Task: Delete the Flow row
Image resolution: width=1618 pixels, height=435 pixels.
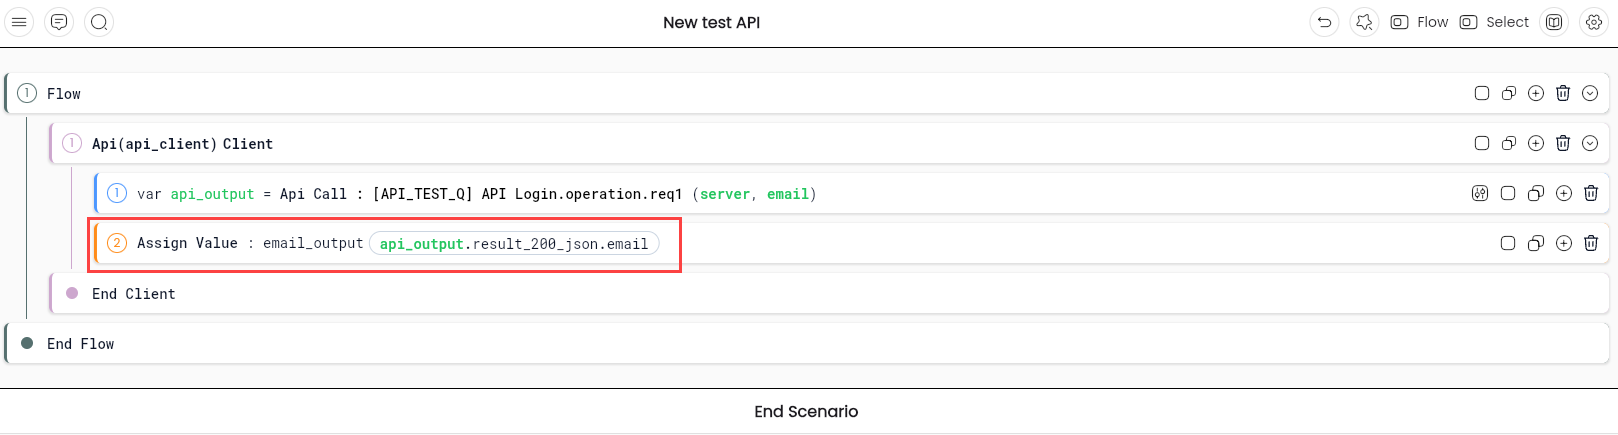Action: pos(1563,93)
